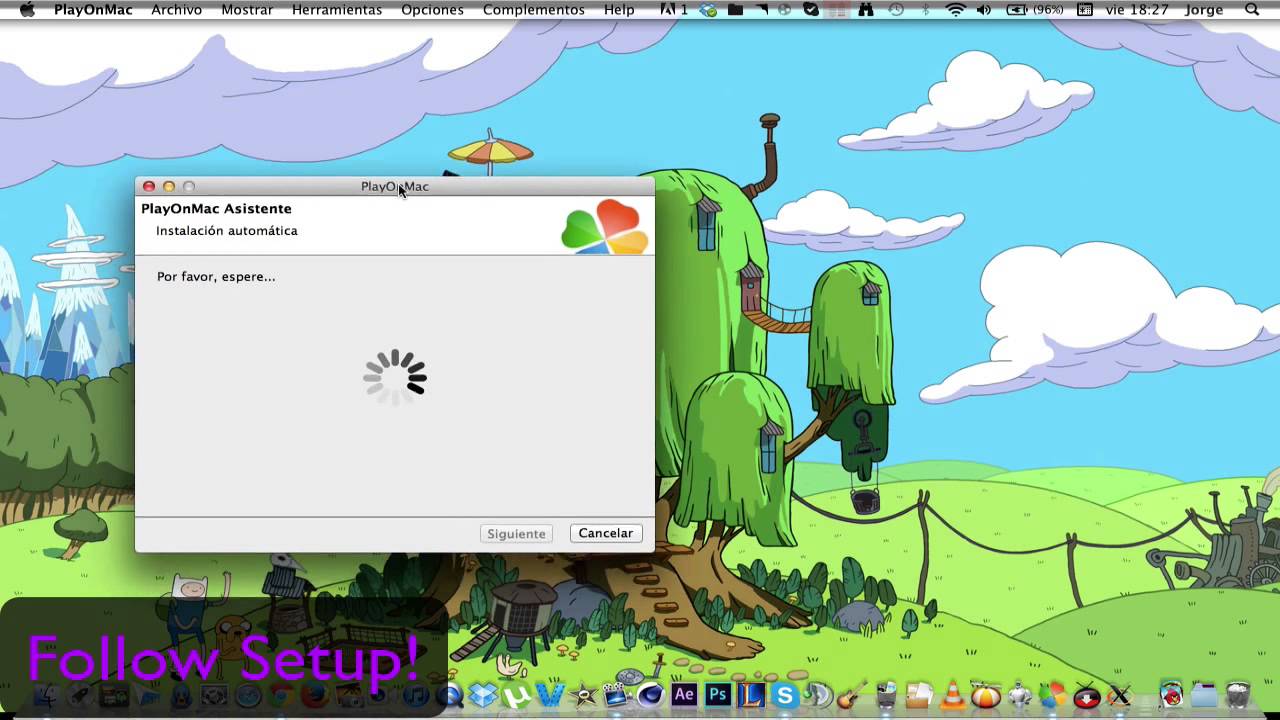
Task: Minimize the PlayOnMac wizard with yellow button
Action: coord(169,186)
